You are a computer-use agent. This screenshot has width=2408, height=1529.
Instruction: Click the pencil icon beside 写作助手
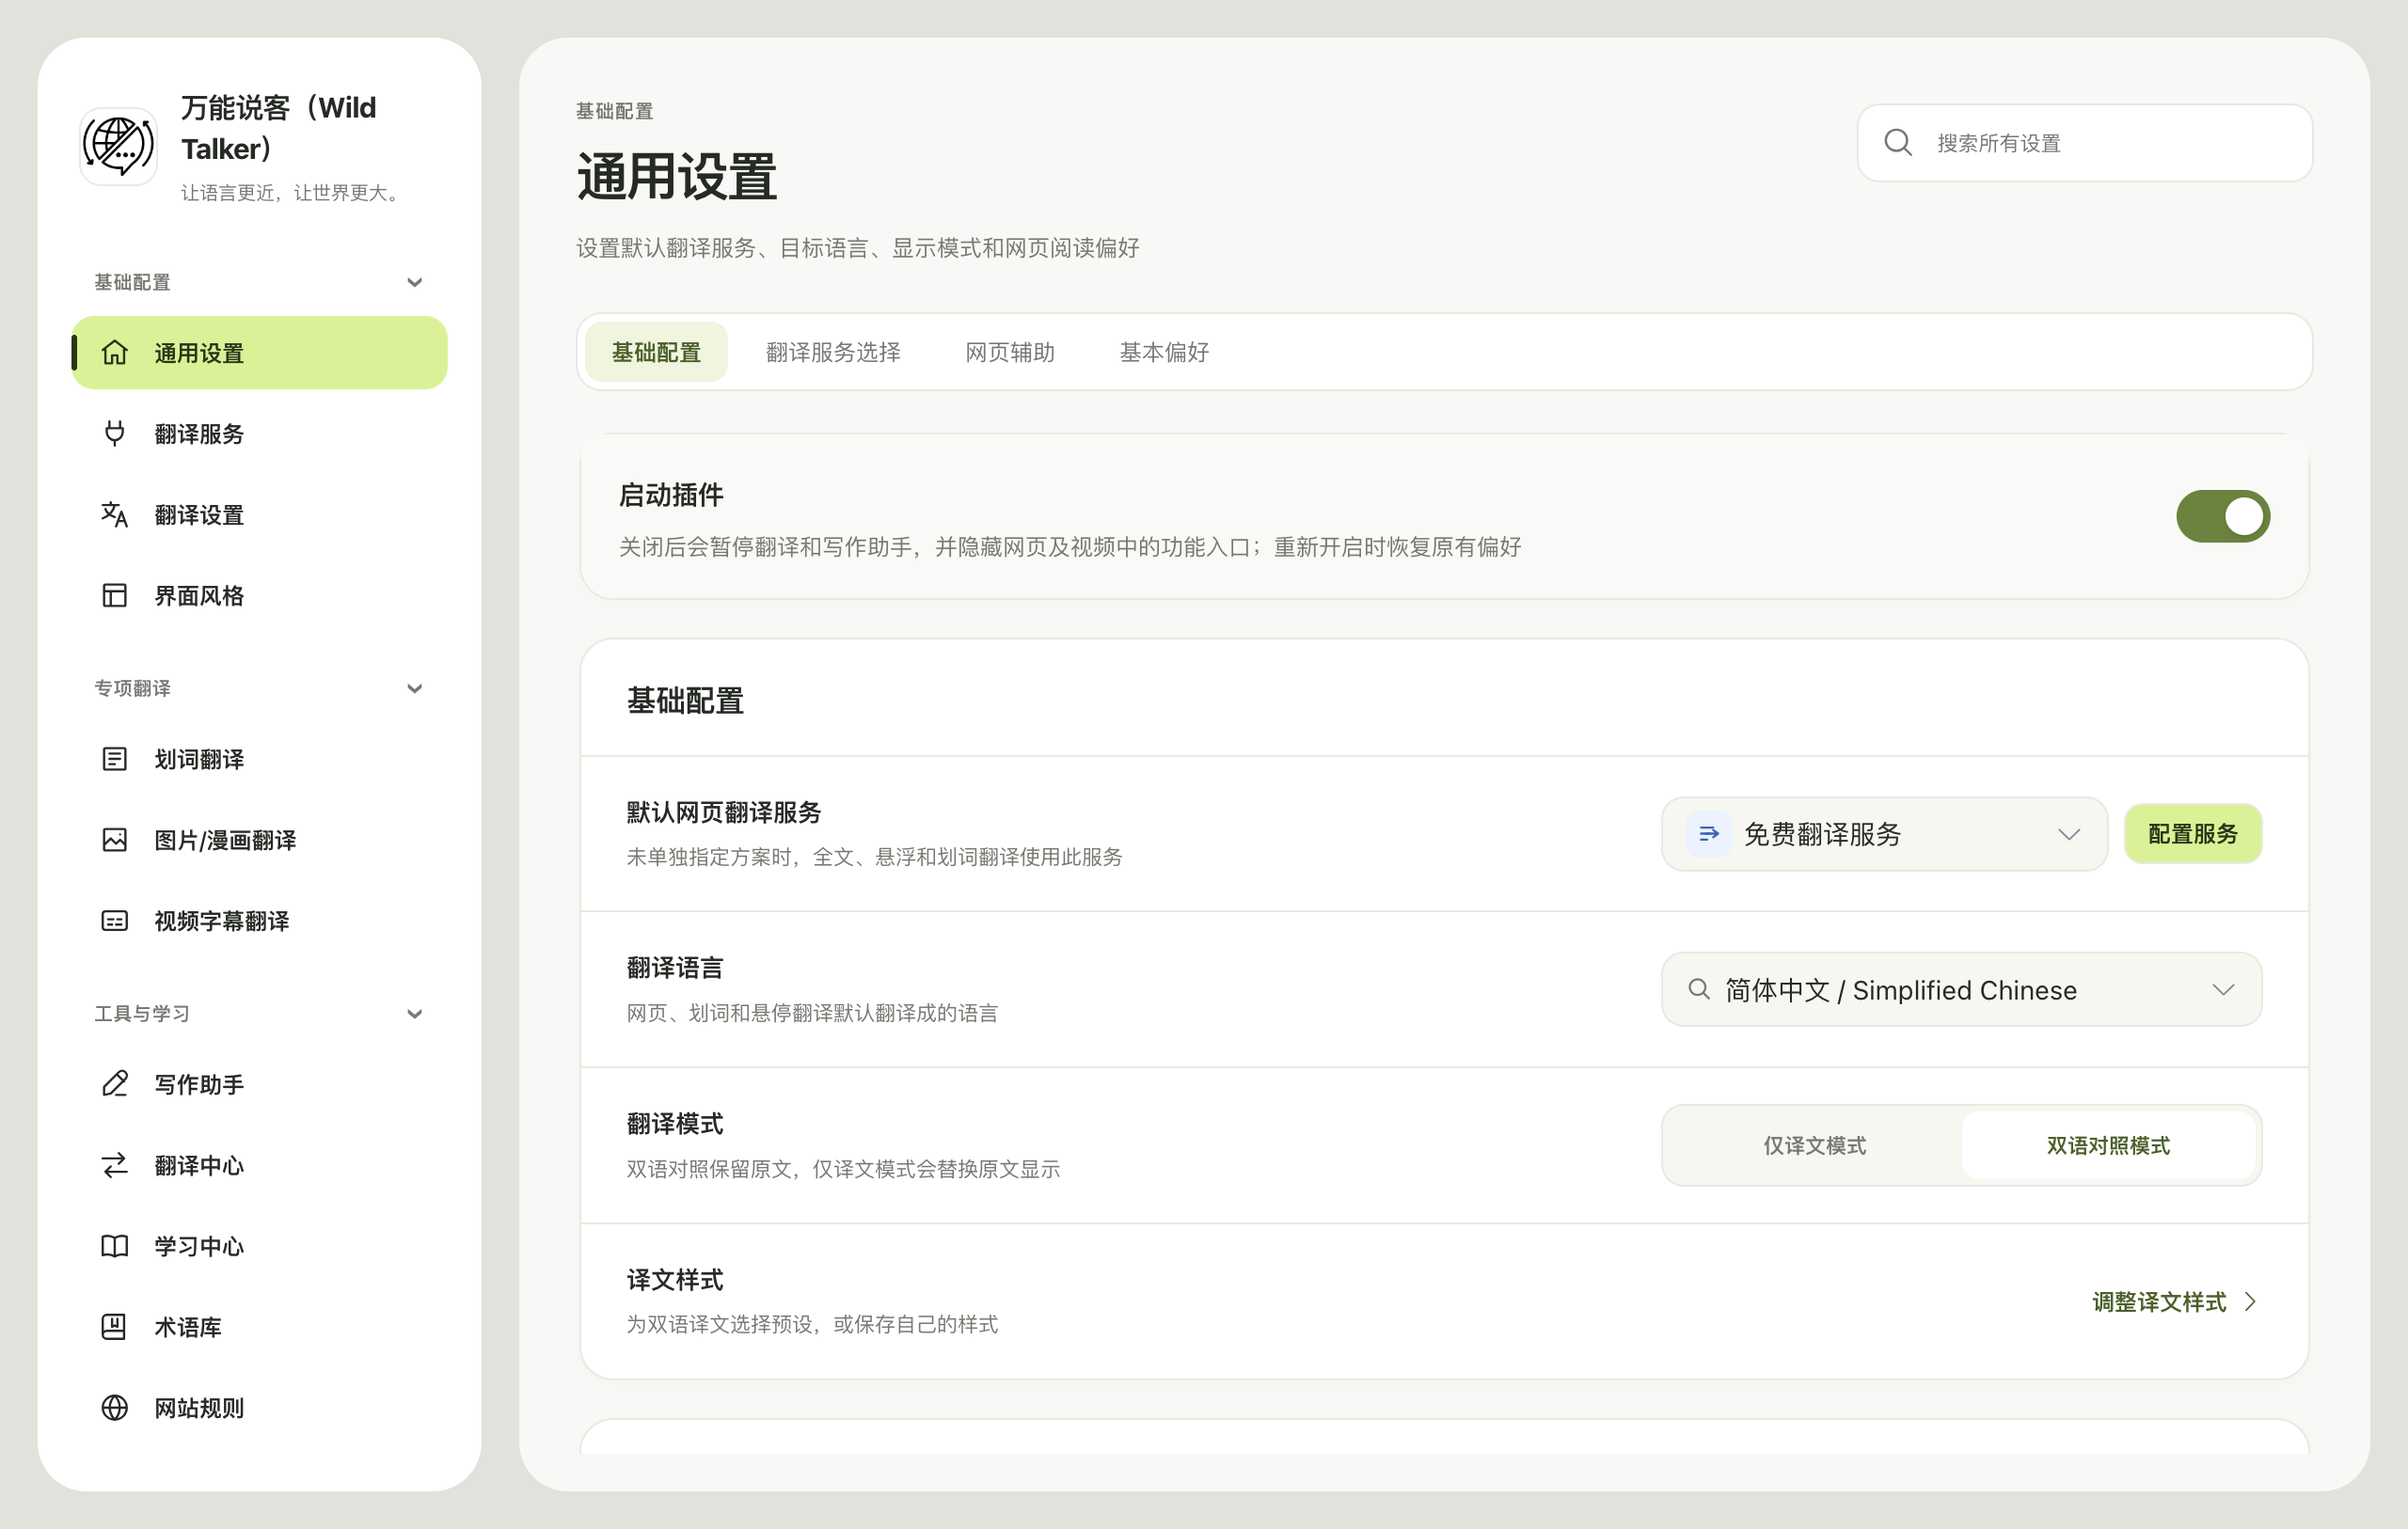point(115,1083)
